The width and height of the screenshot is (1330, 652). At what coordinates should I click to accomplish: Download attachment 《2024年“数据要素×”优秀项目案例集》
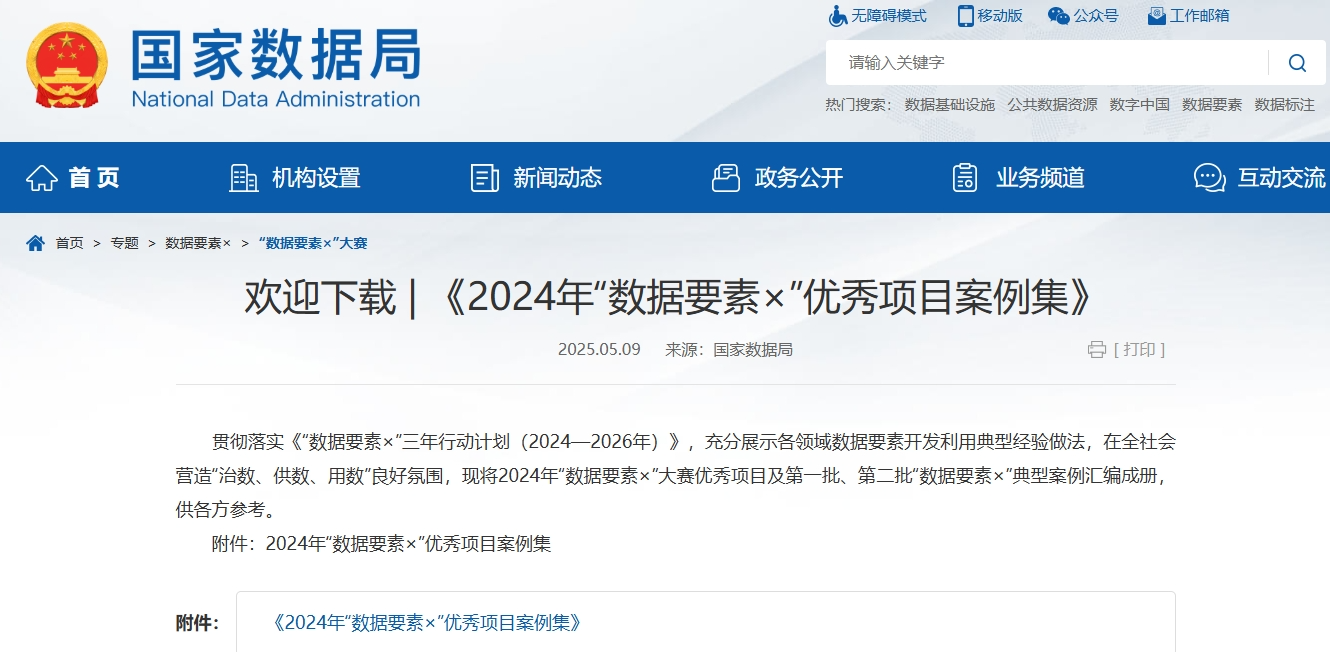[427, 623]
